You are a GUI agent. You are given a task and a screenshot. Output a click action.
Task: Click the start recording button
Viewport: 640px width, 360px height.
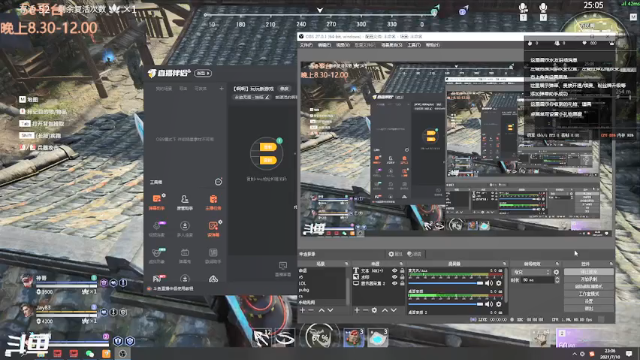(x=589, y=279)
